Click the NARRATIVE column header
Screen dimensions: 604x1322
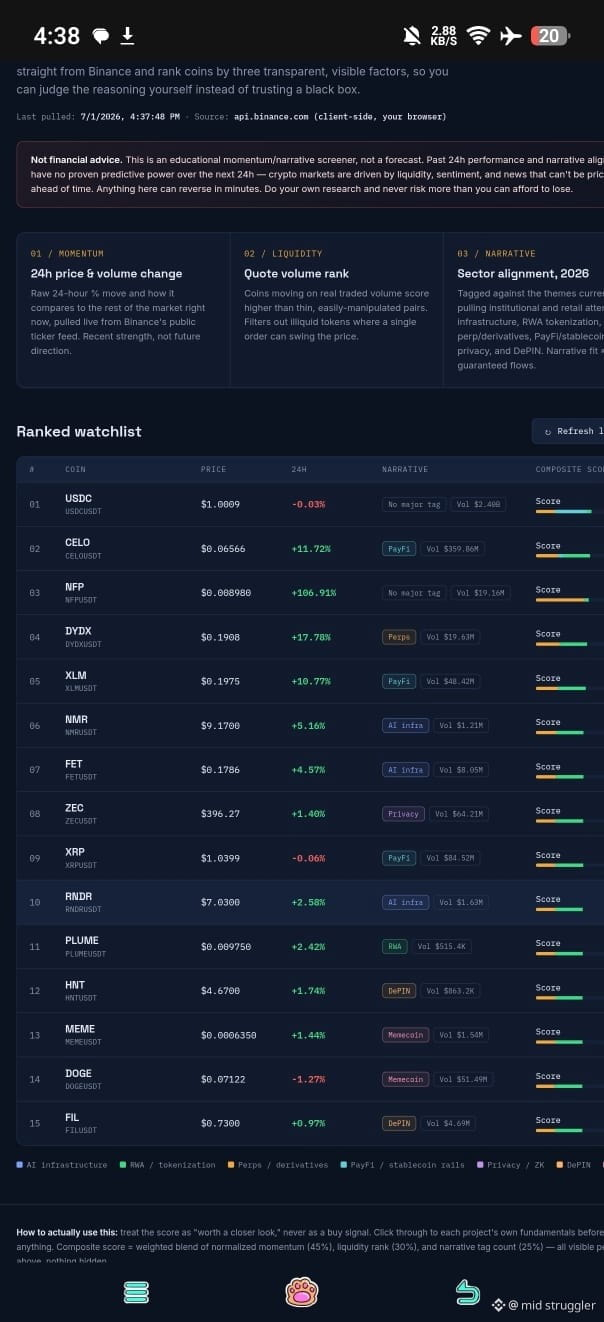[405, 469]
